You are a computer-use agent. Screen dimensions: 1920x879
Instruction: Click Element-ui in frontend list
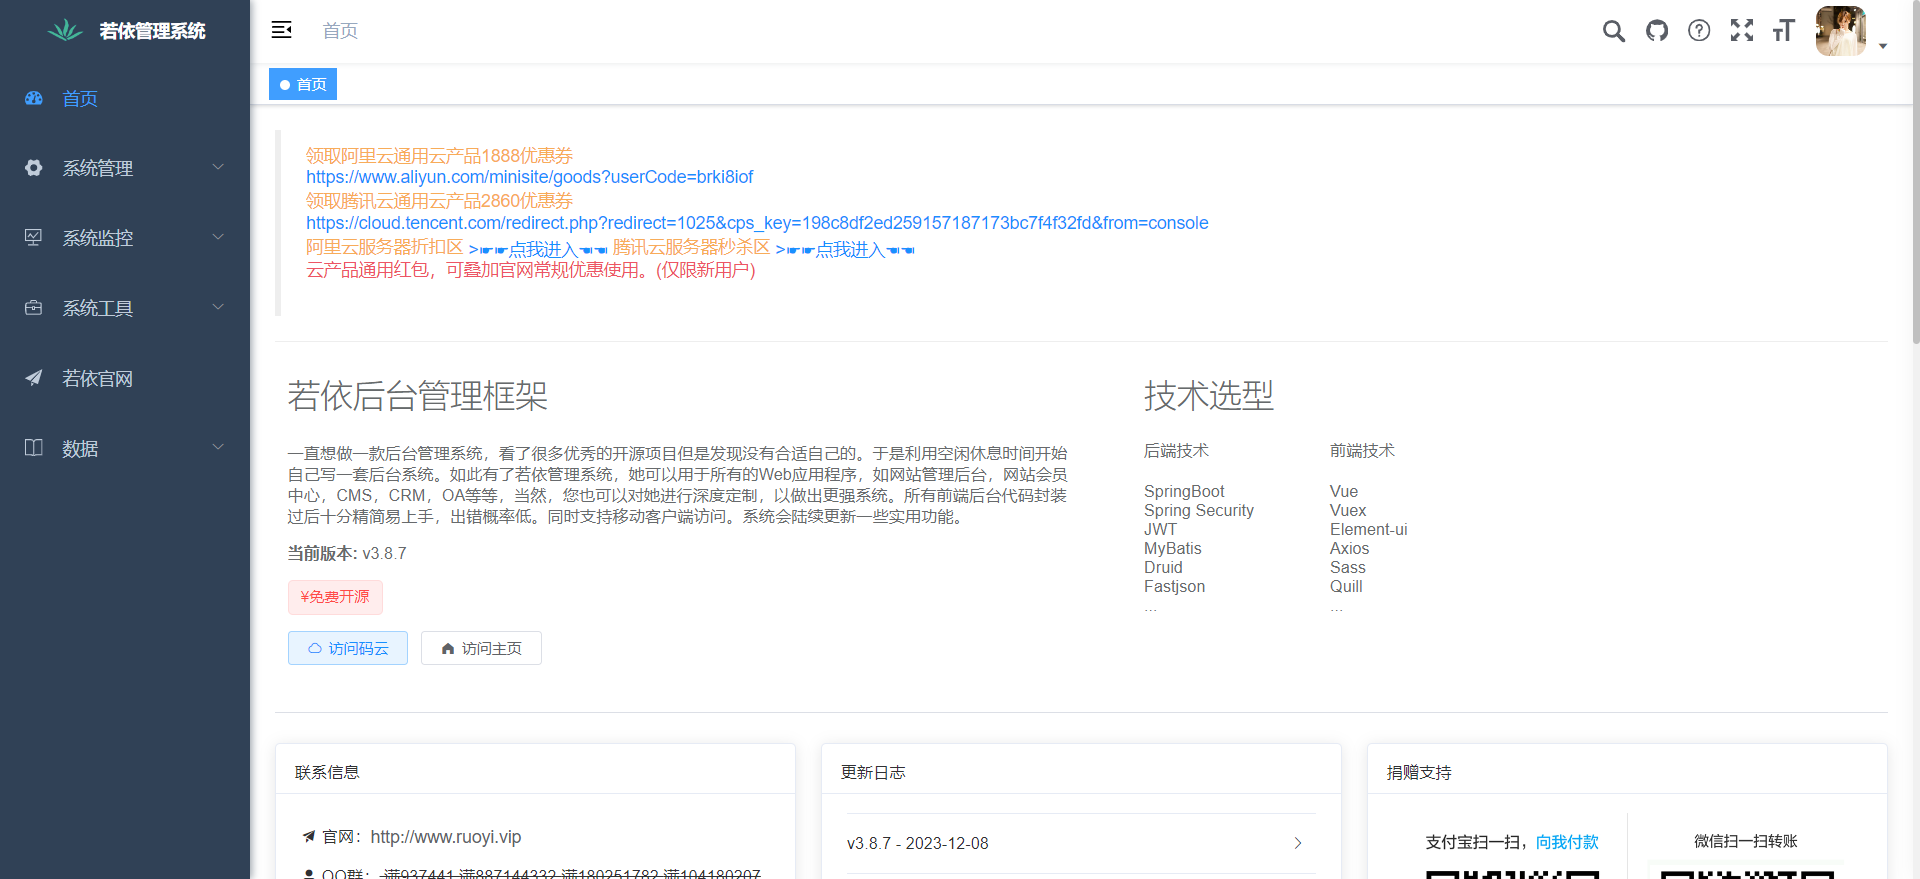[x=1368, y=529]
